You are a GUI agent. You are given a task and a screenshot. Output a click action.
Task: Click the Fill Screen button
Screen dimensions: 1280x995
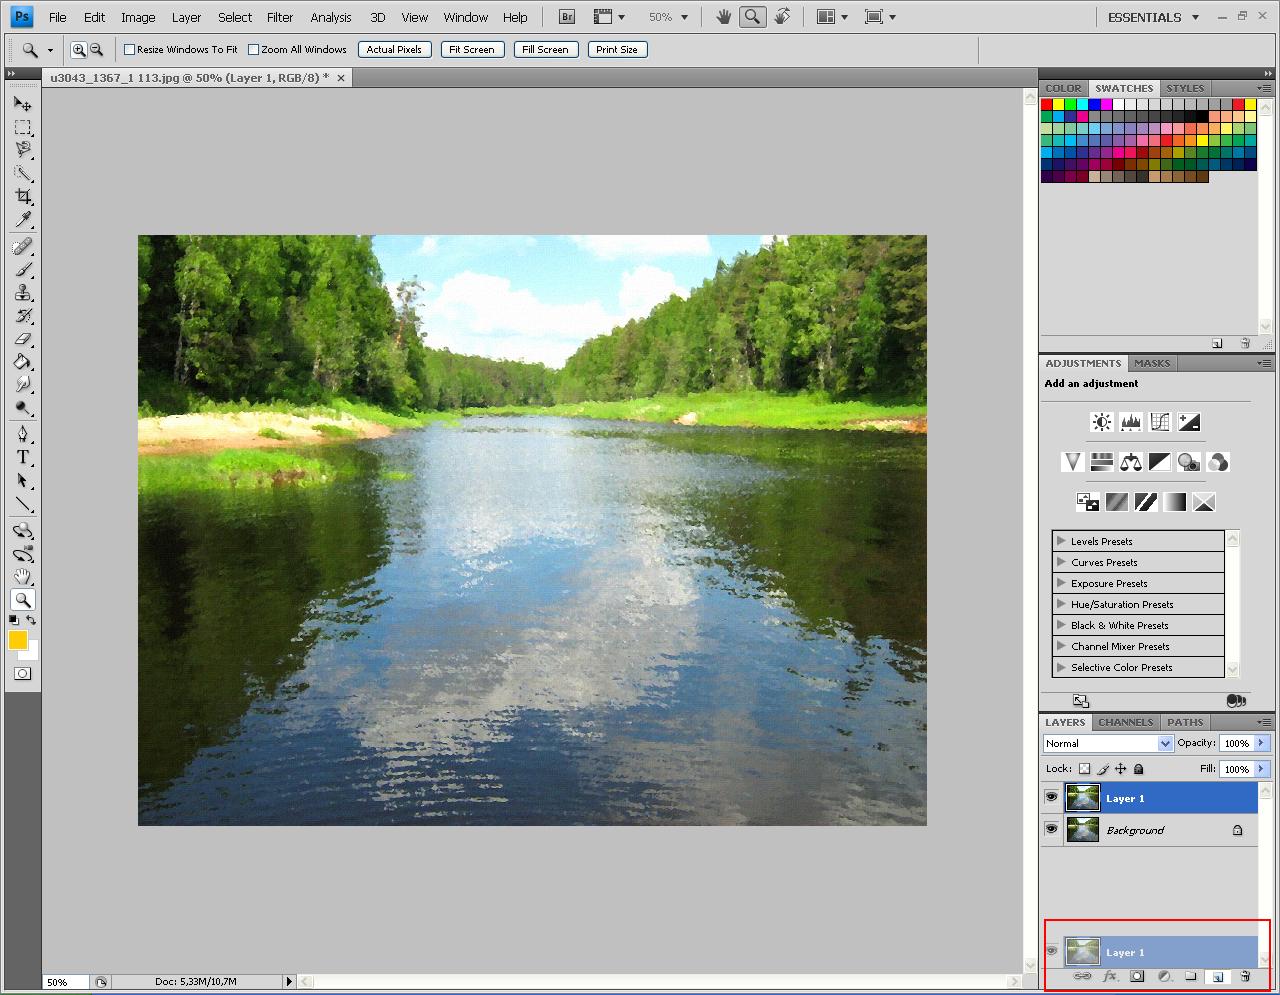click(x=545, y=49)
